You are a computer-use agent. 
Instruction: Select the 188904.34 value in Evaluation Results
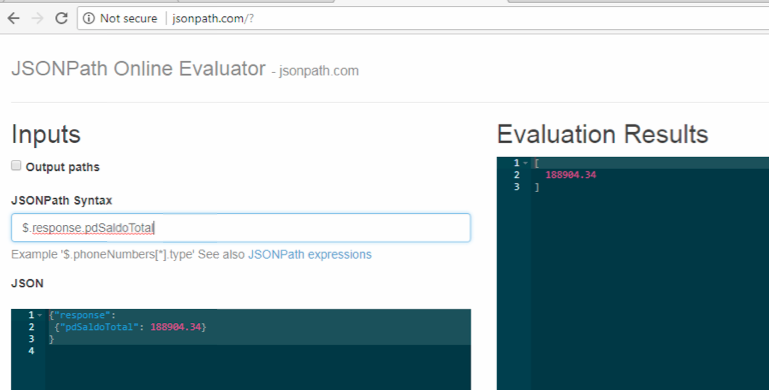[x=571, y=175]
